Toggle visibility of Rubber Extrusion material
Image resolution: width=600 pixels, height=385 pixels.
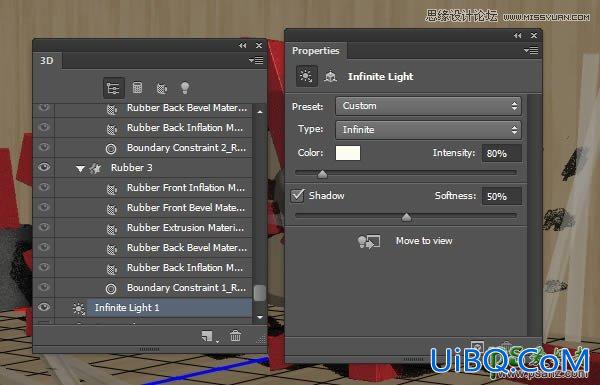44,227
